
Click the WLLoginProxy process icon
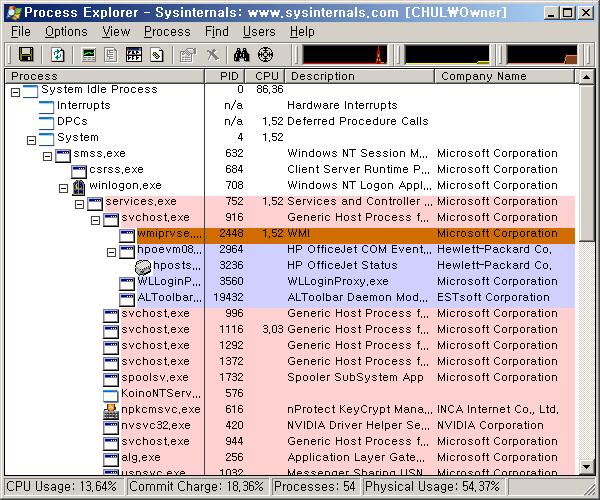click(127, 283)
